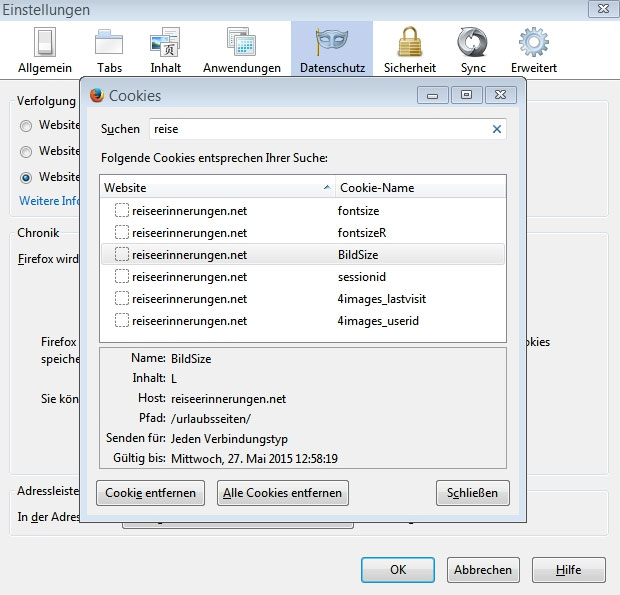Select the second Verfolgung radio option
Image resolution: width=620 pixels, height=595 pixels.
(x=26, y=152)
